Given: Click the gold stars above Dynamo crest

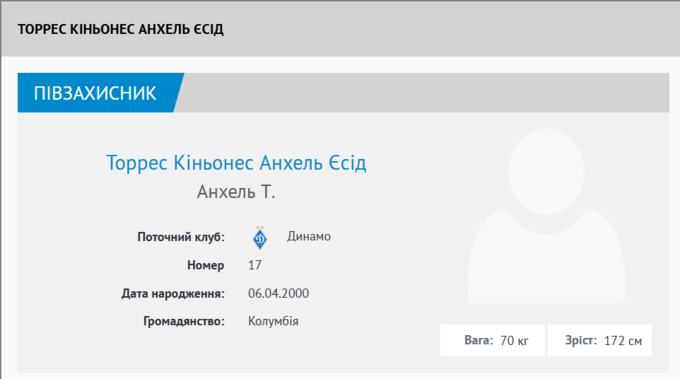Looking at the screenshot, I should [260, 227].
